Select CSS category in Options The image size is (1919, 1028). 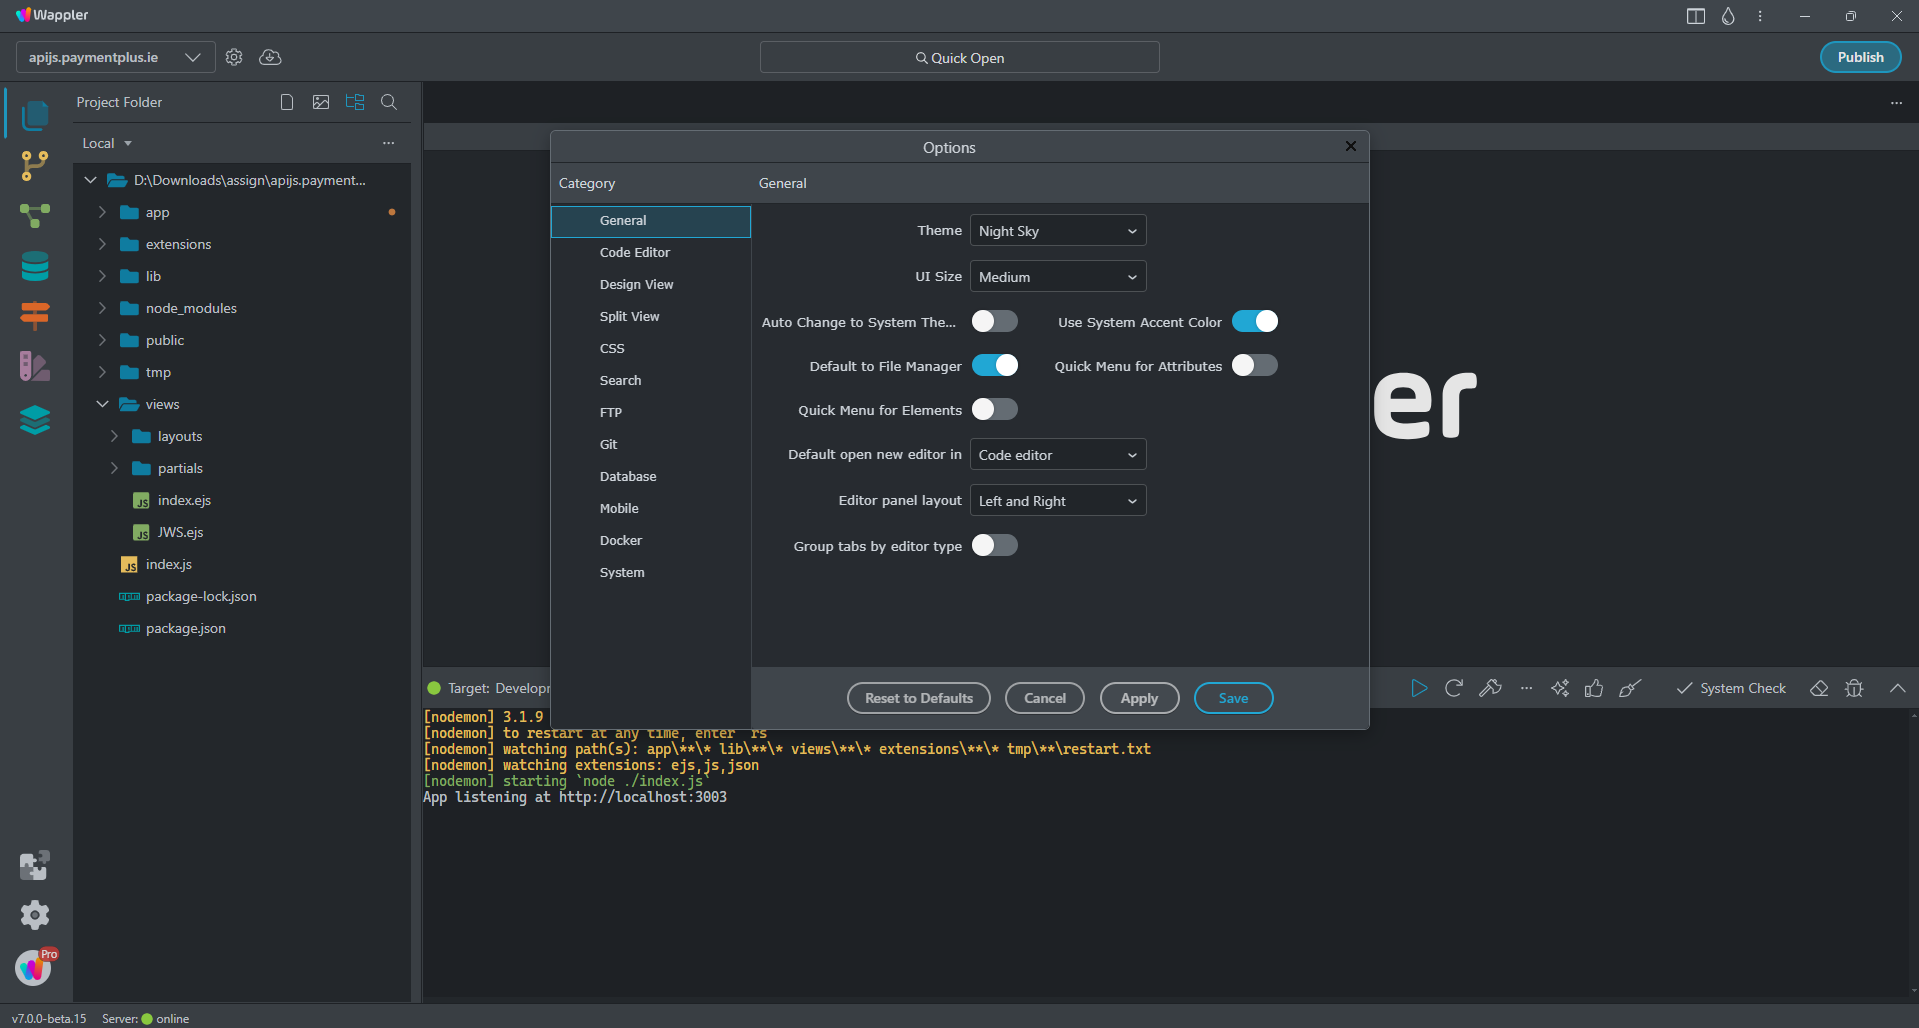651,349
